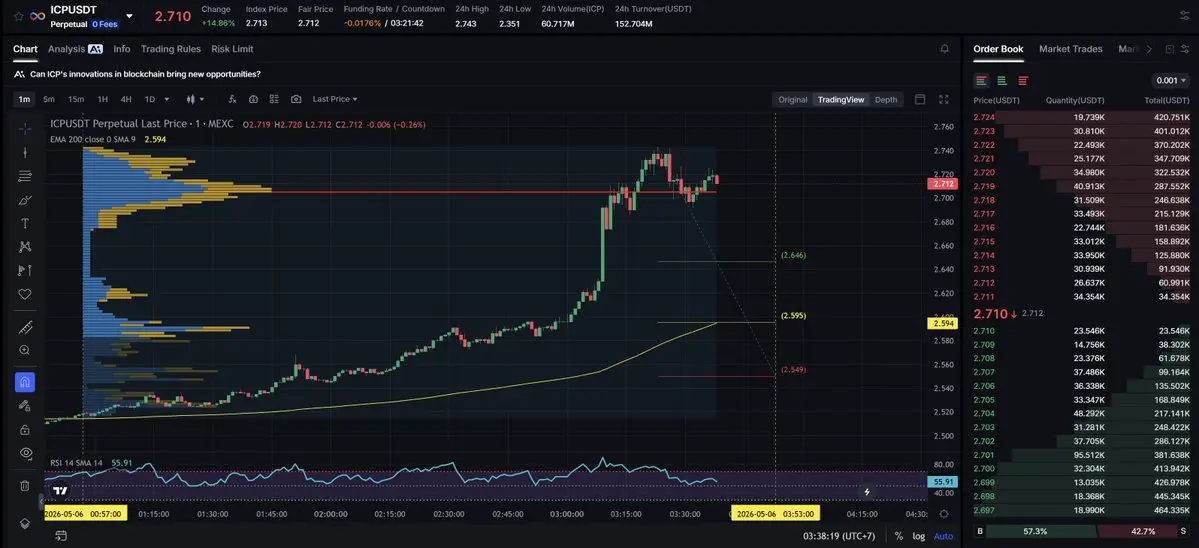Screen dimensions: 1199x548
Task: Toggle the magnet snap mode
Action: (x=24, y=382)
